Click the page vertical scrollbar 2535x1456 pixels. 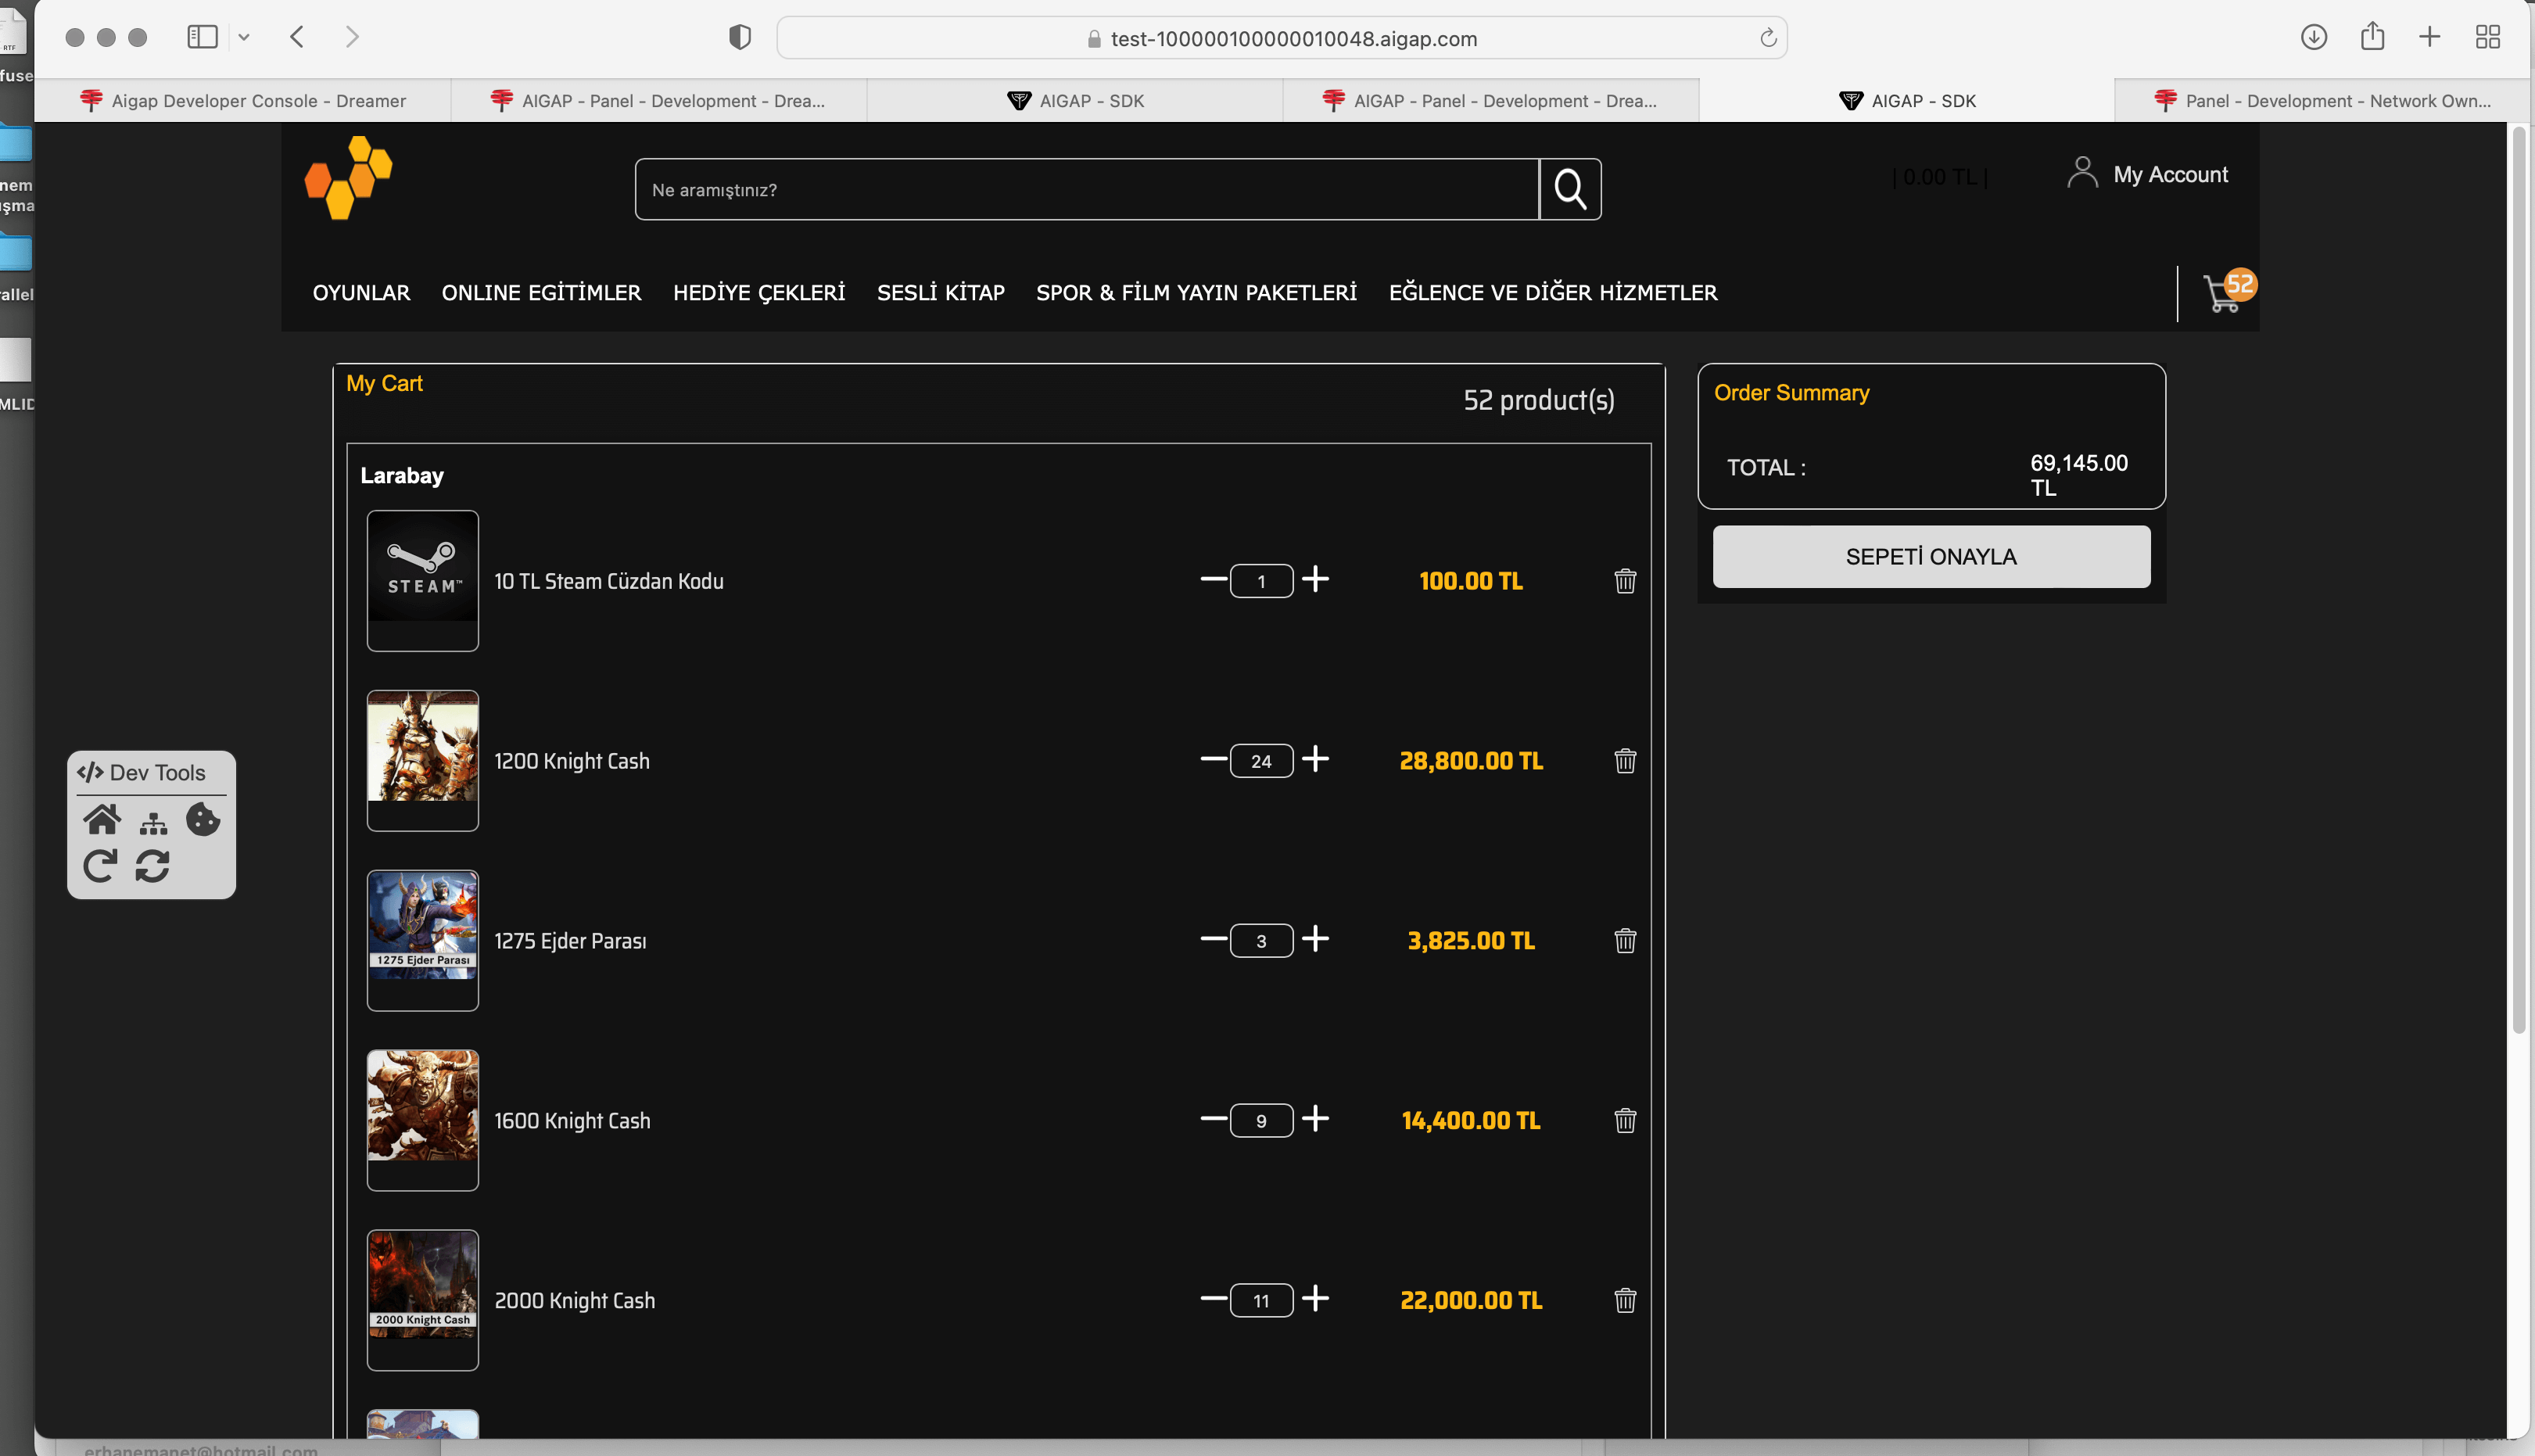pos(2519,580)
